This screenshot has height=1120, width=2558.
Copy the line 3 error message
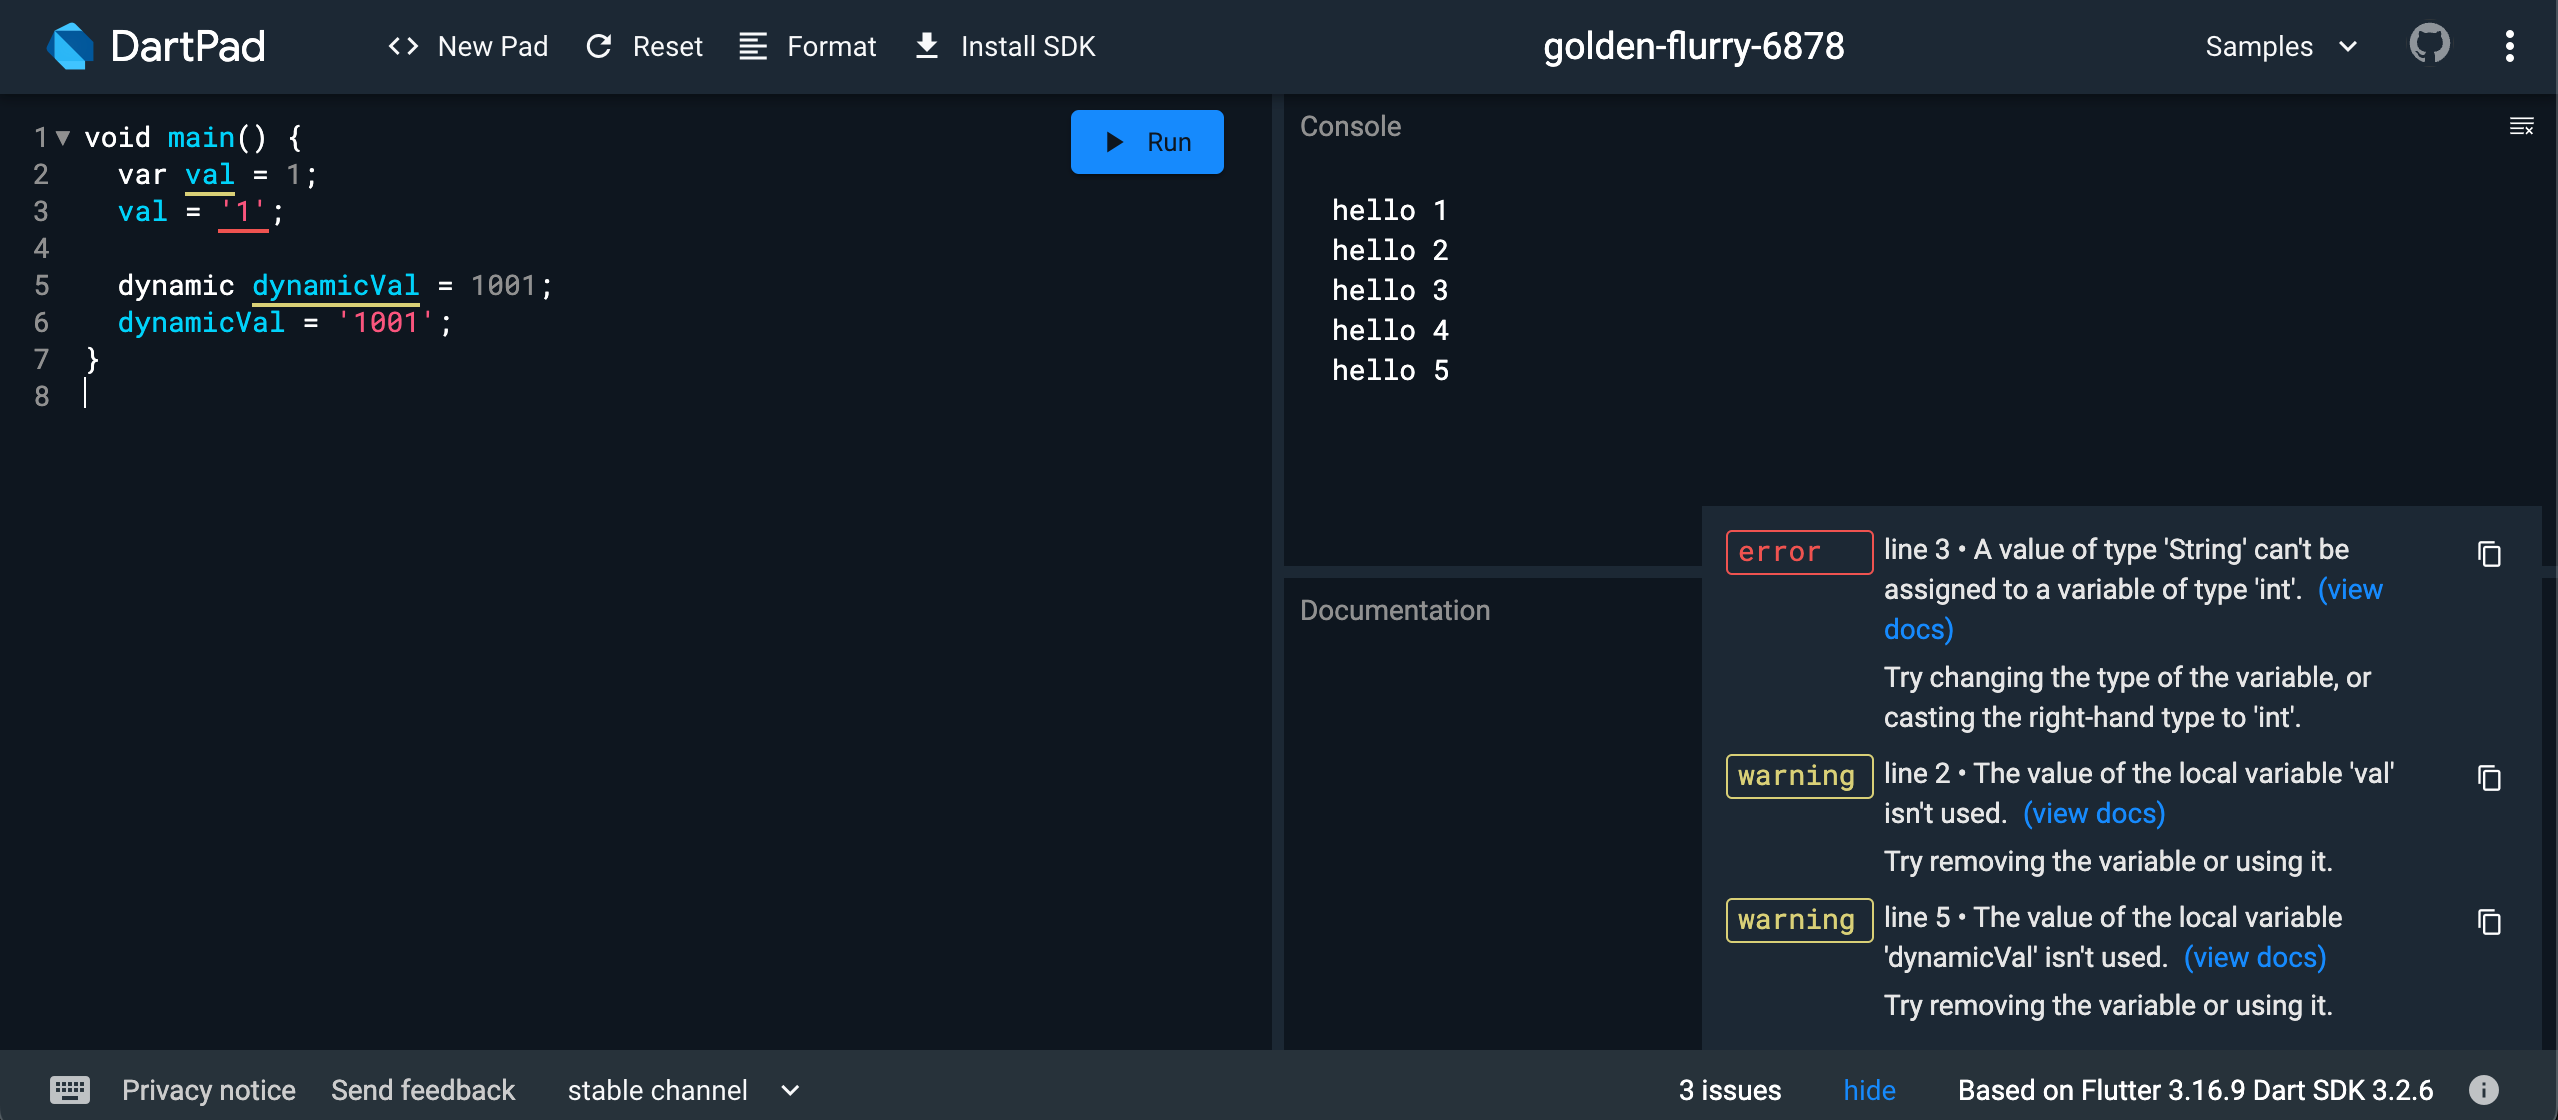tap(2489, 554)
